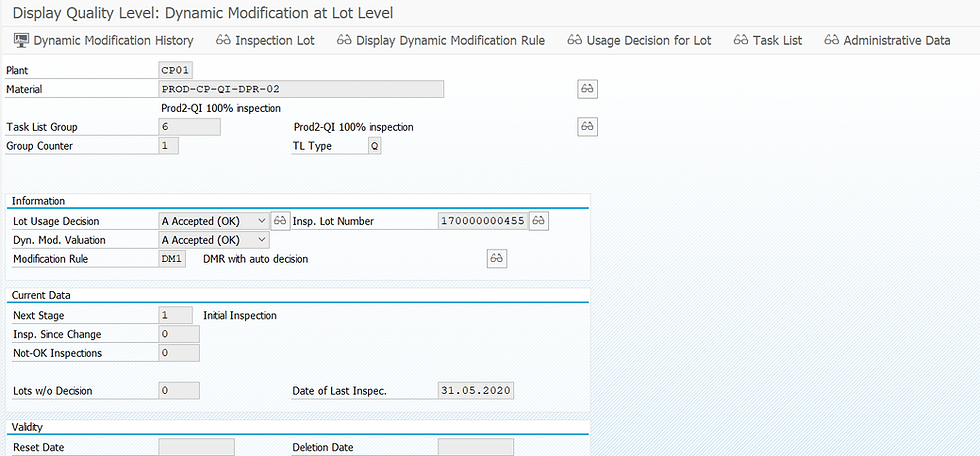
Task: Open Administrative Data toolbar item
Action: pos(888,41)
